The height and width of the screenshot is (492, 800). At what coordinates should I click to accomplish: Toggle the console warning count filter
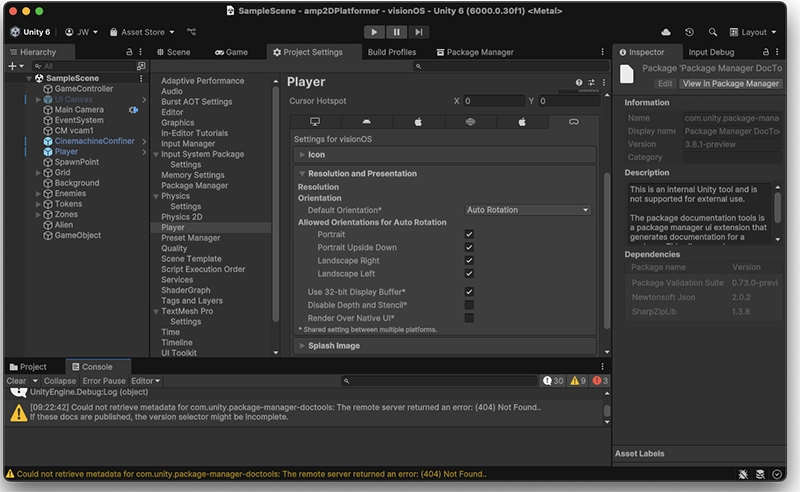tap(576, 381)
